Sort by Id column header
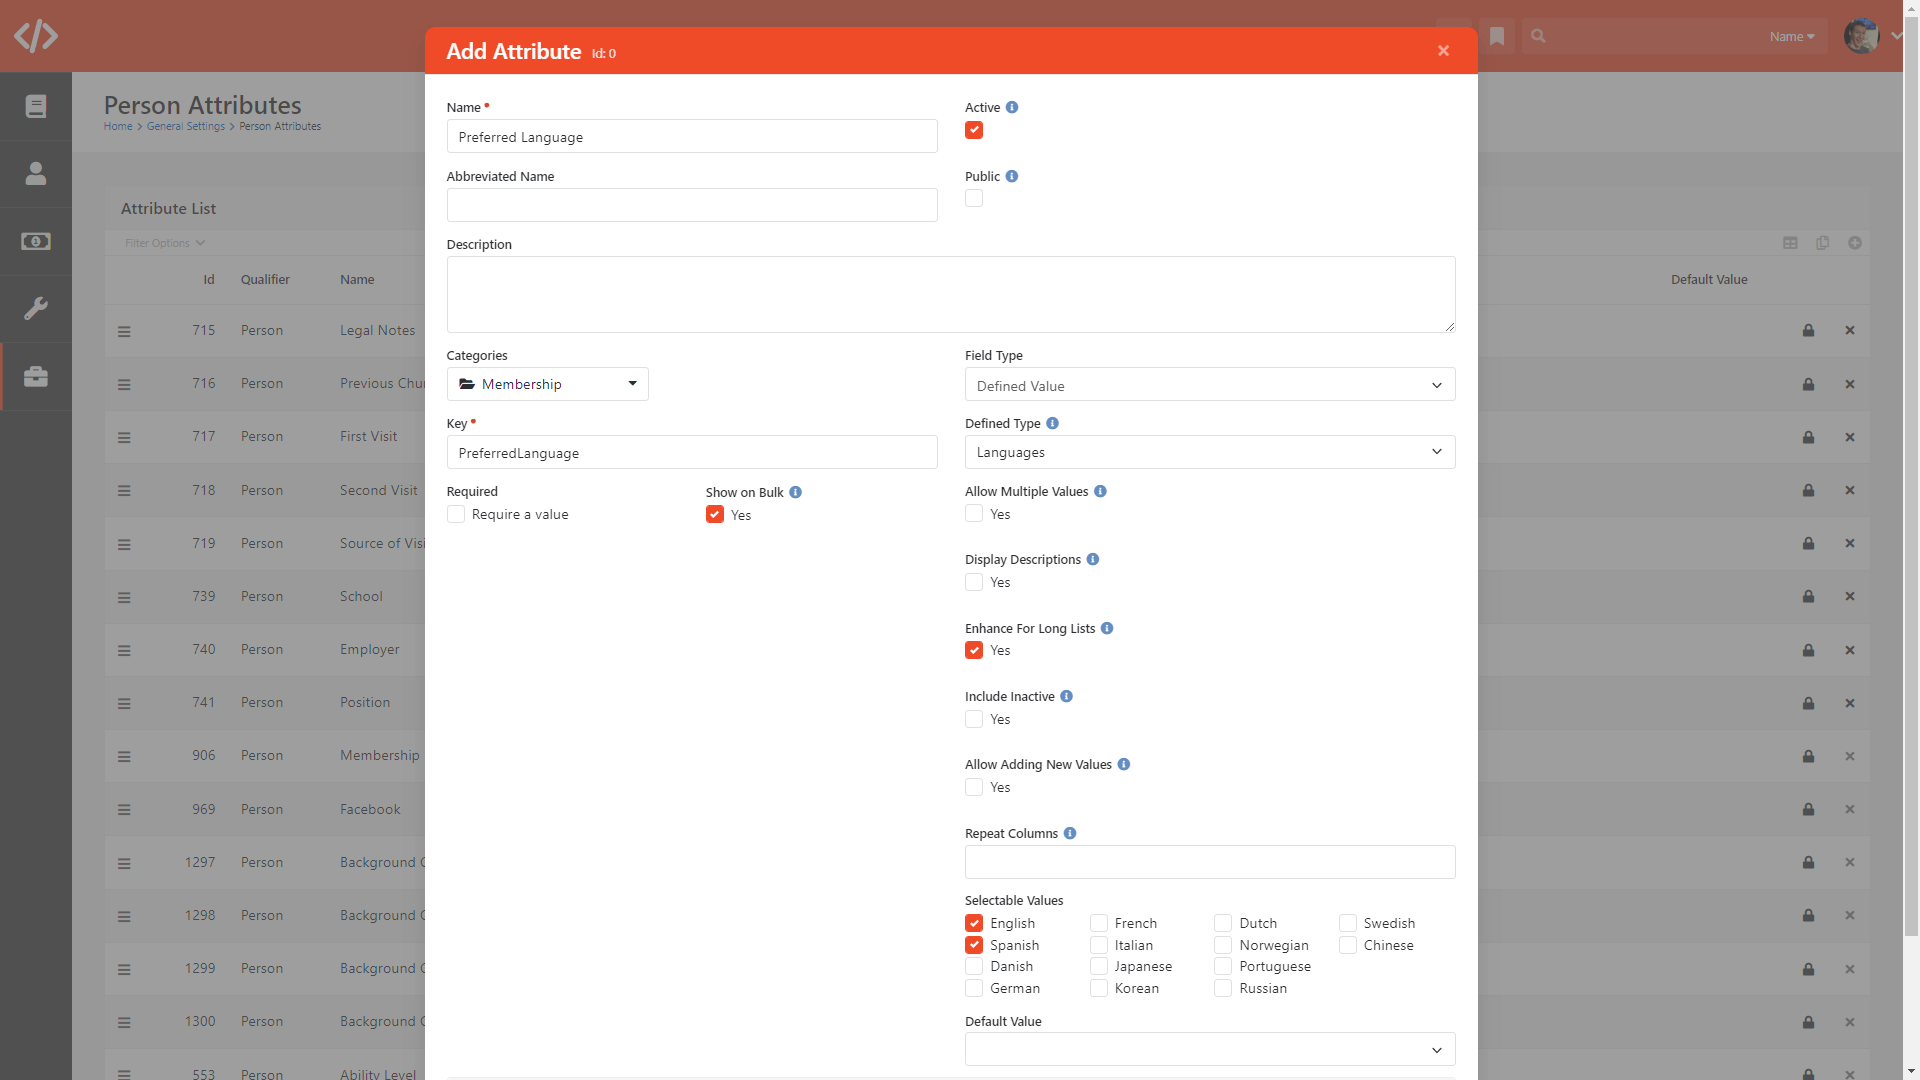Screen dimensions: 1920x1080 tap(209, 279)
